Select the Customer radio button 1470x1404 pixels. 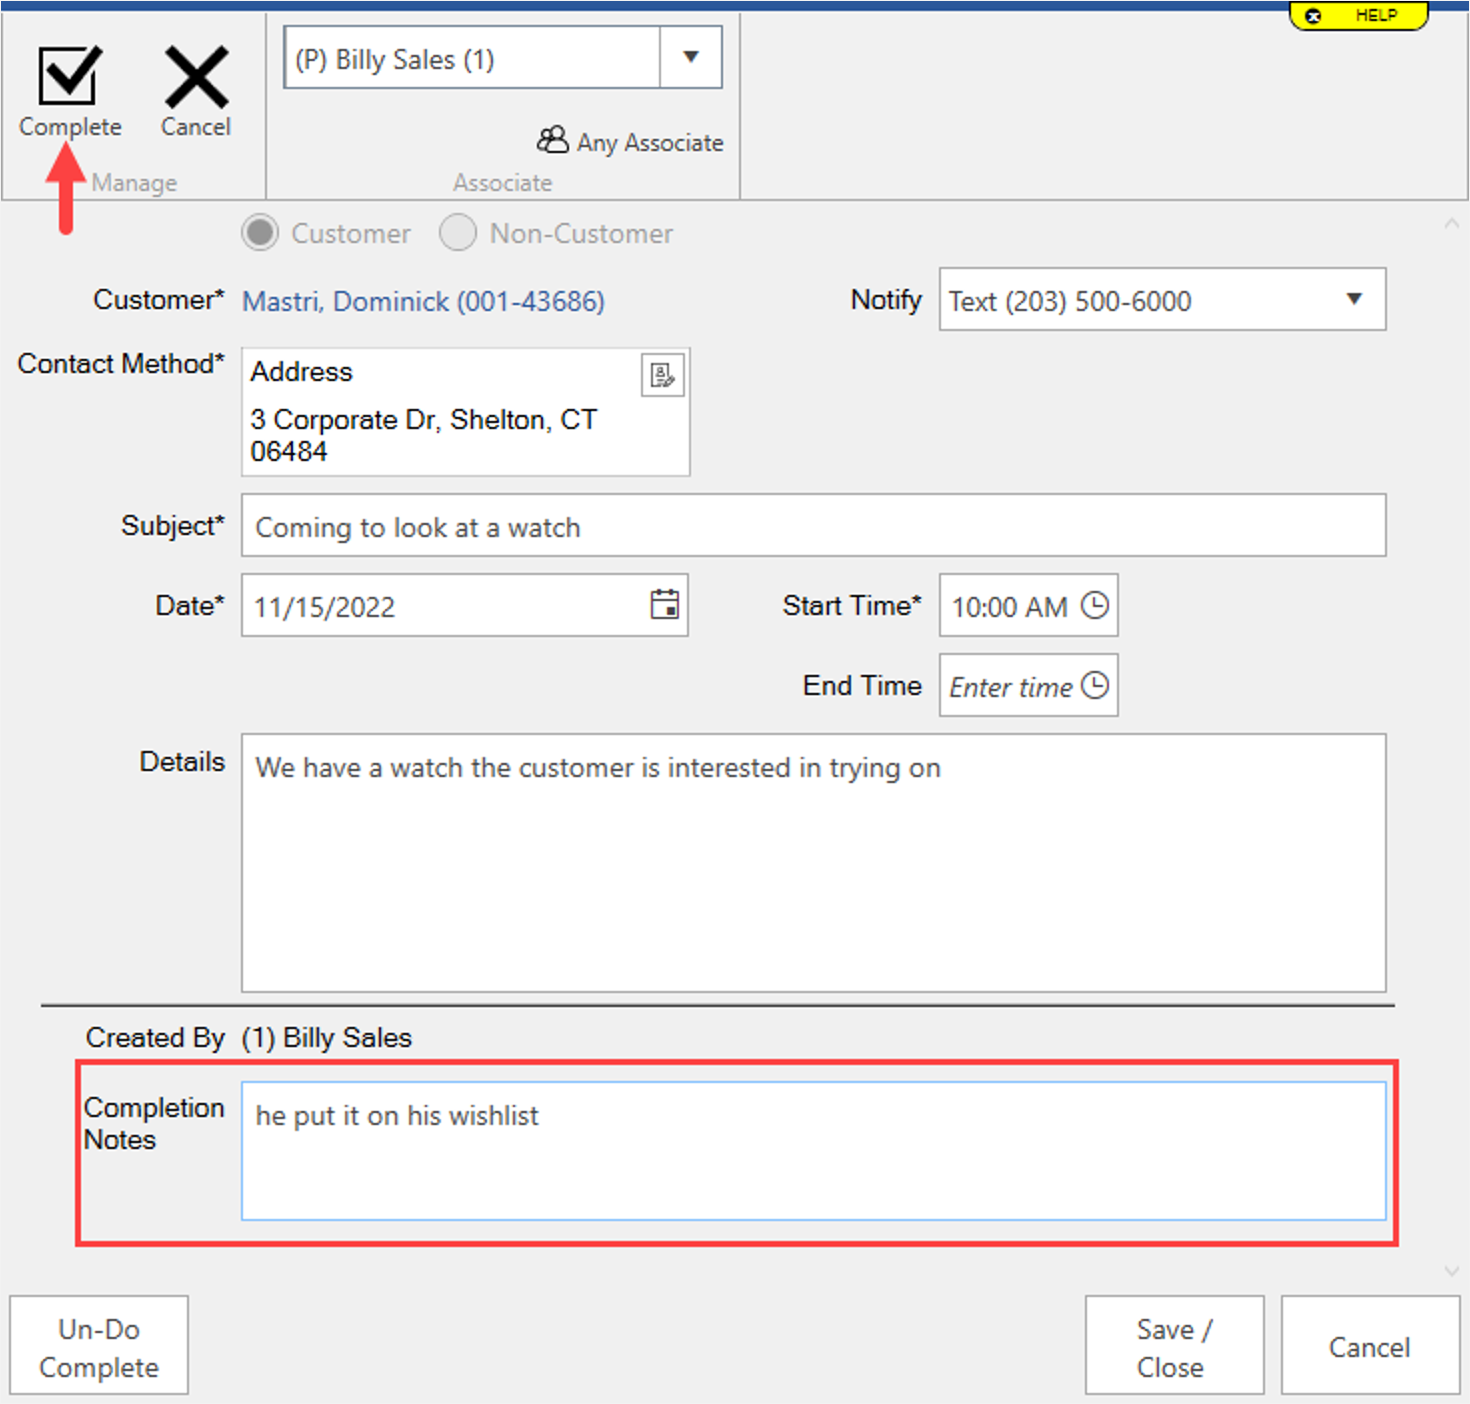point(261,233)
